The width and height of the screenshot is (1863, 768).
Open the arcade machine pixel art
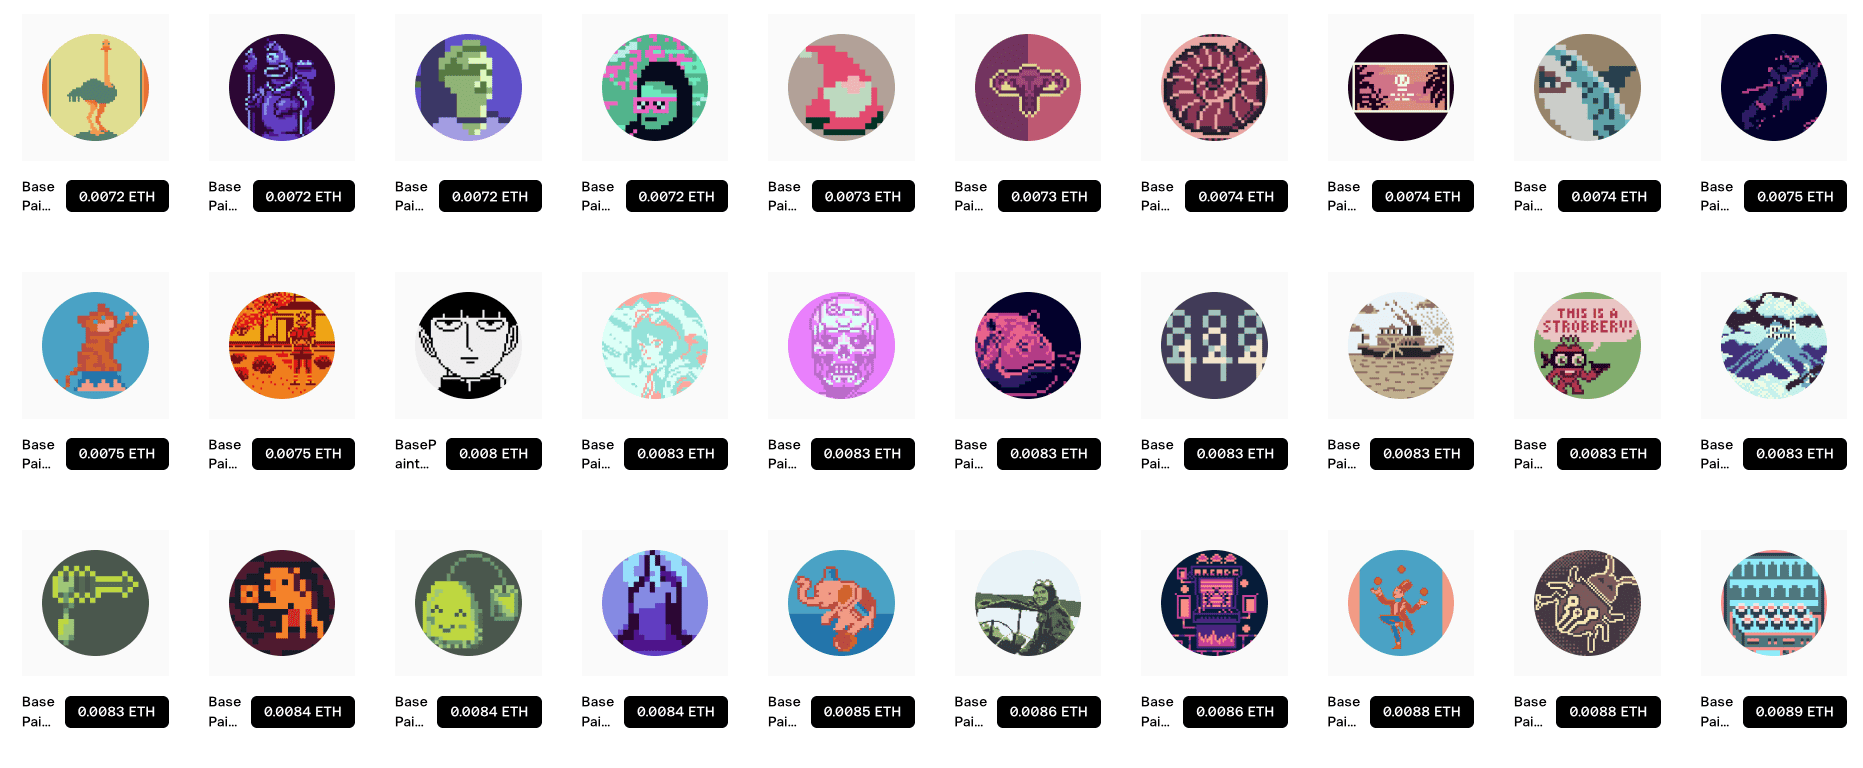coord(1214,603)
